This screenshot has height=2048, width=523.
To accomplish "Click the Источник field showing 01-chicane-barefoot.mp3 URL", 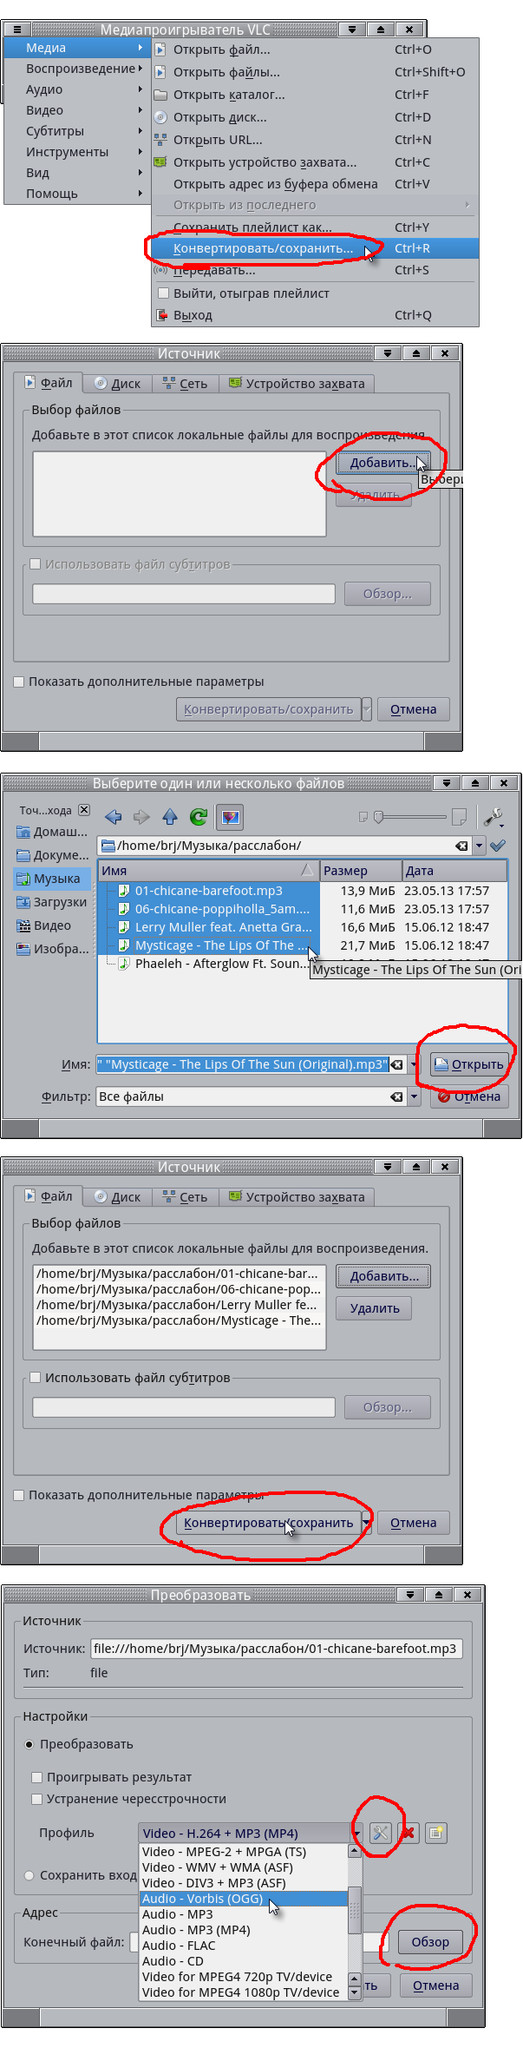I will click(x=276, y=1649).
